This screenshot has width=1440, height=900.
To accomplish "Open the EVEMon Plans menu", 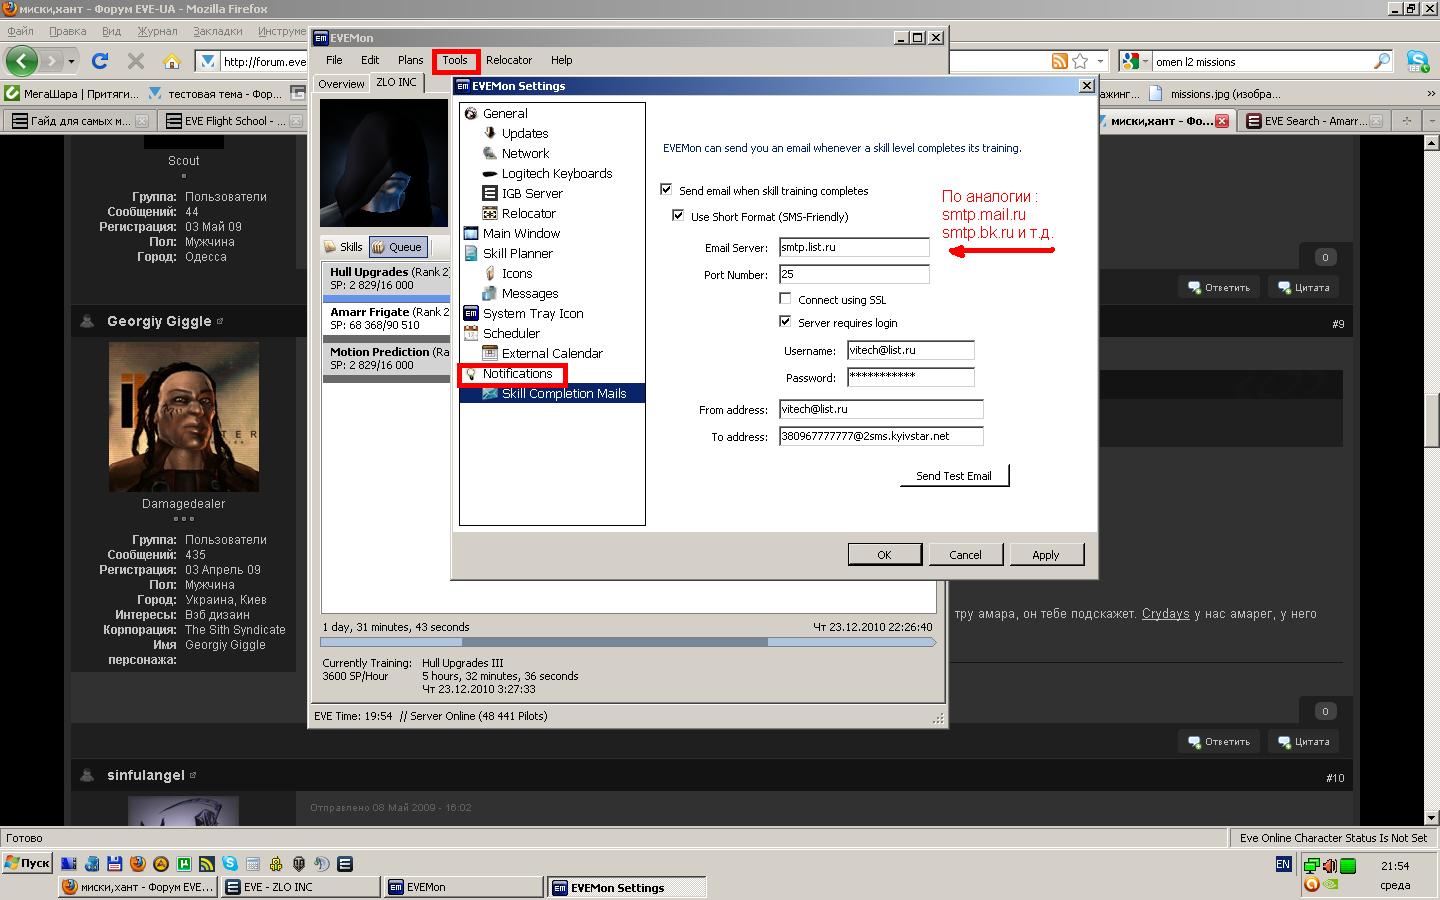I will coord(411,60).
